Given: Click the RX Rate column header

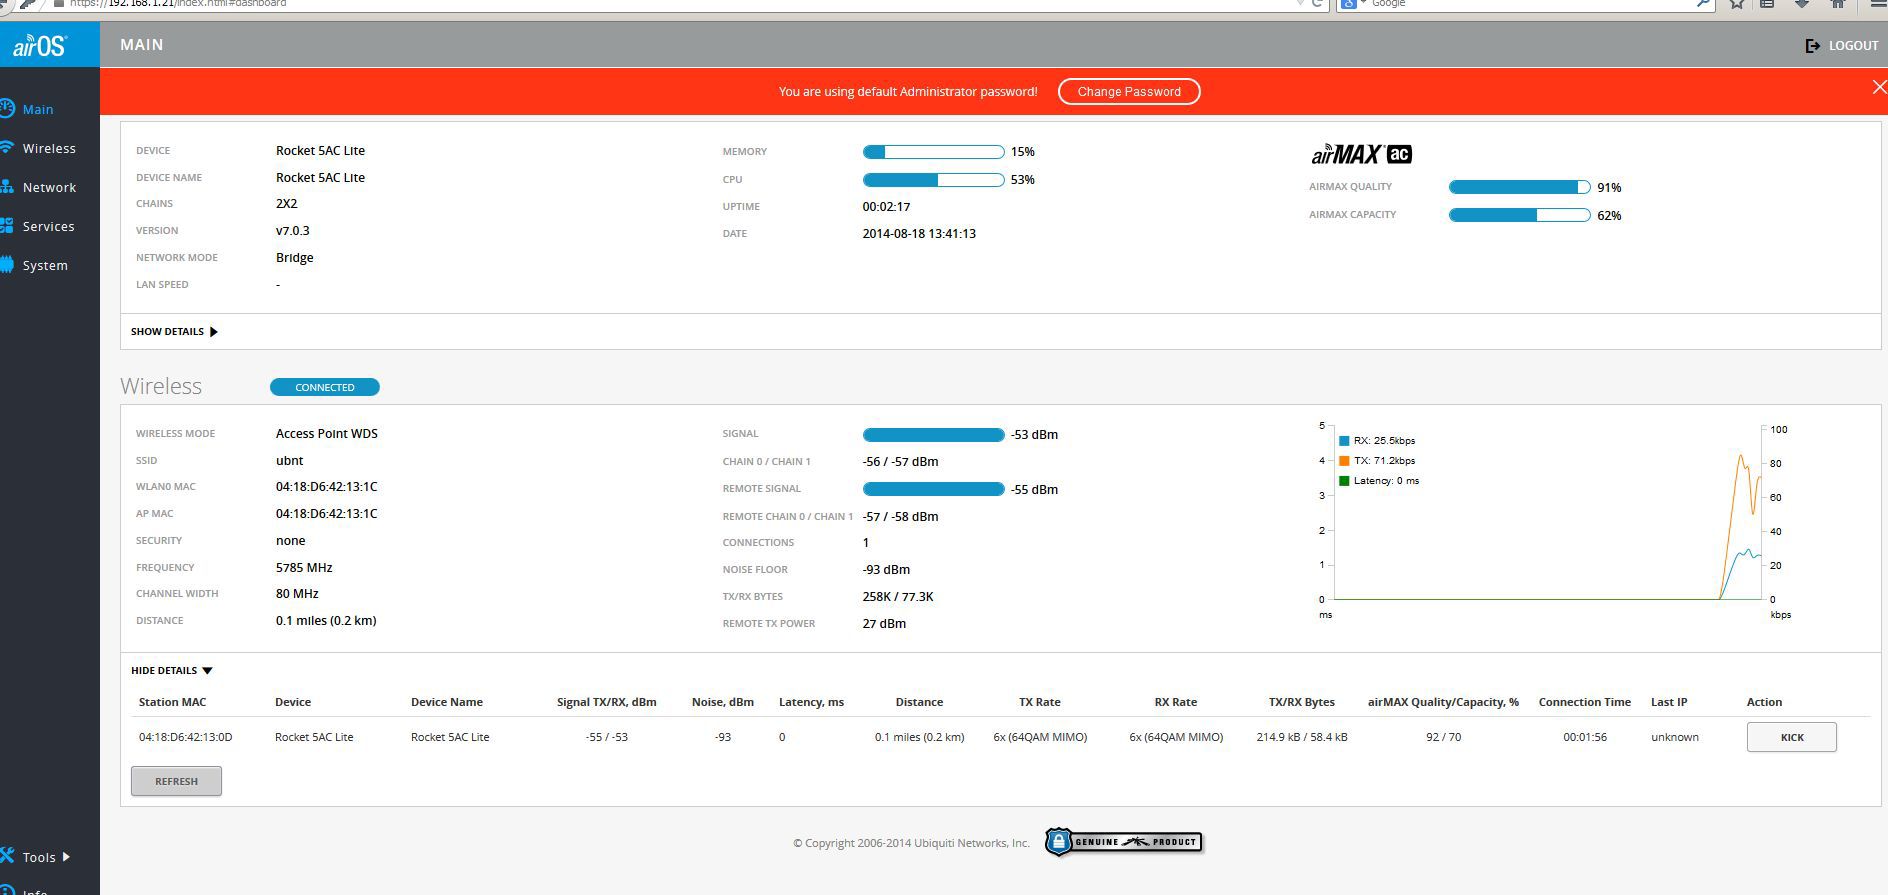Looking at the screenshot, I should pyautogui.click(x=1176, y=702).
